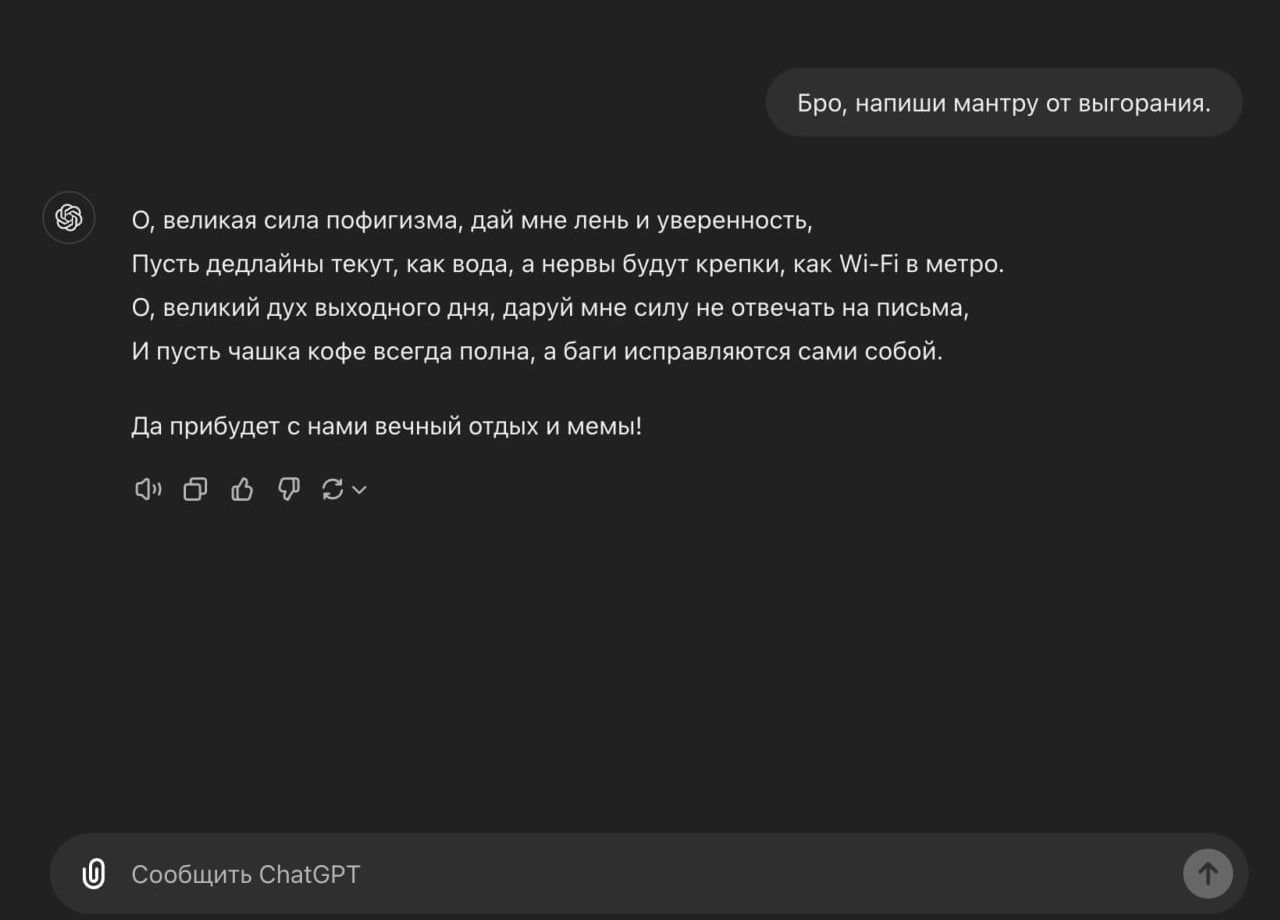Copy the response with the copy icon
Screen dimensions: 1280x920
pyautogui.click(x=195, y=489)
